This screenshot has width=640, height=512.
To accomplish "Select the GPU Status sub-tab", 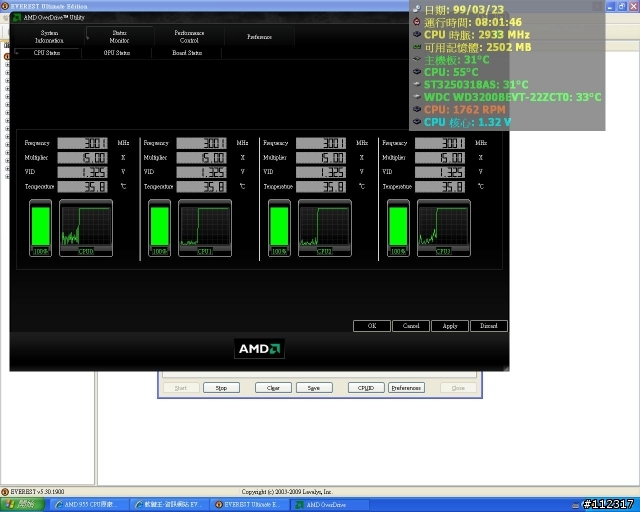I will (117, 53).
